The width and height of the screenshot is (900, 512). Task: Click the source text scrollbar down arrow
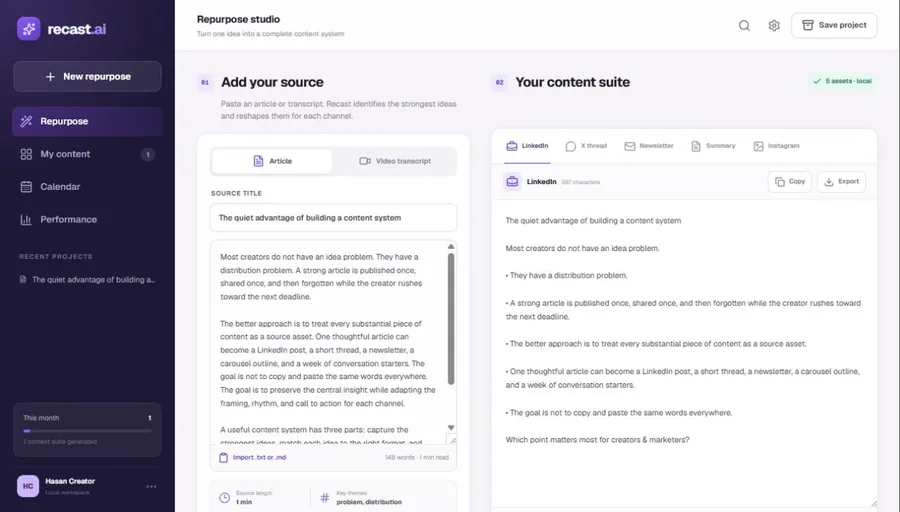pyautogui.click(x=451, y=428)
